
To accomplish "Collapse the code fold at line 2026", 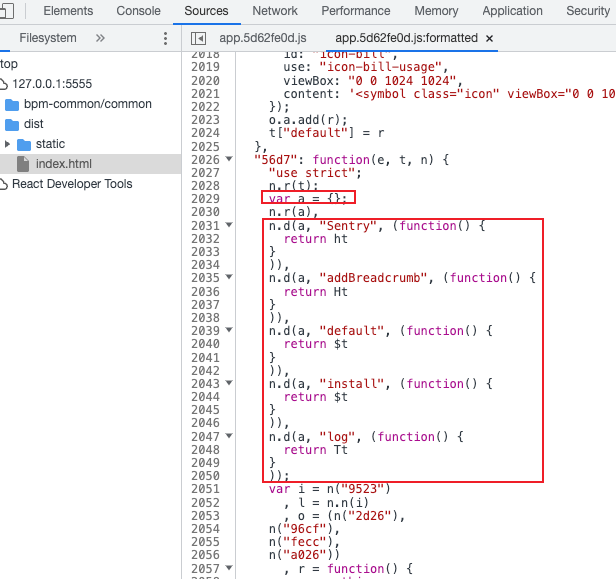I will pyautogui.click(x=228, y=160).
